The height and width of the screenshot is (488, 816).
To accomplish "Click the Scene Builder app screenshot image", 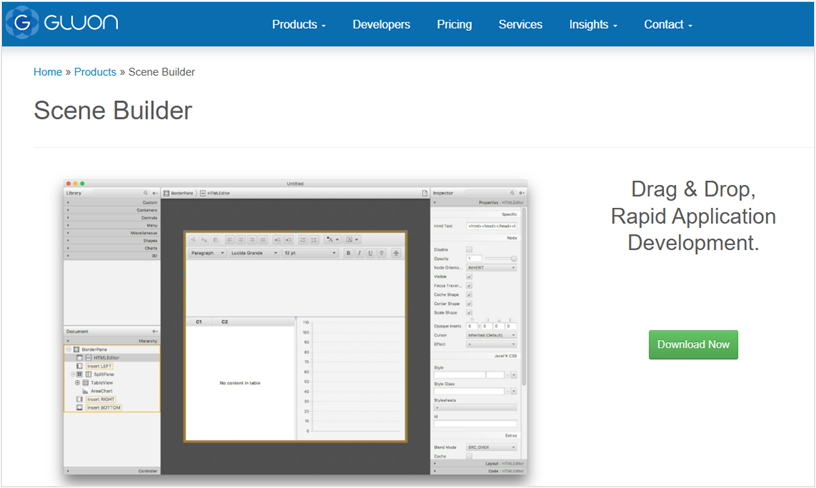I will 295,327.
